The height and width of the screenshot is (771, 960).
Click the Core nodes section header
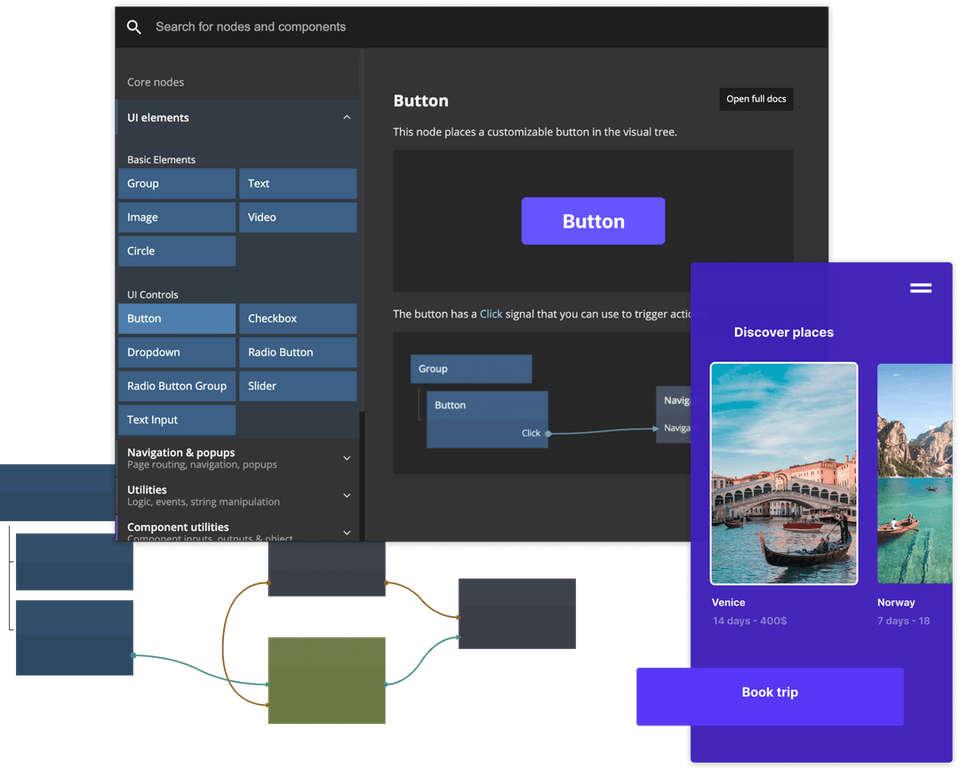tap(157, 82)
